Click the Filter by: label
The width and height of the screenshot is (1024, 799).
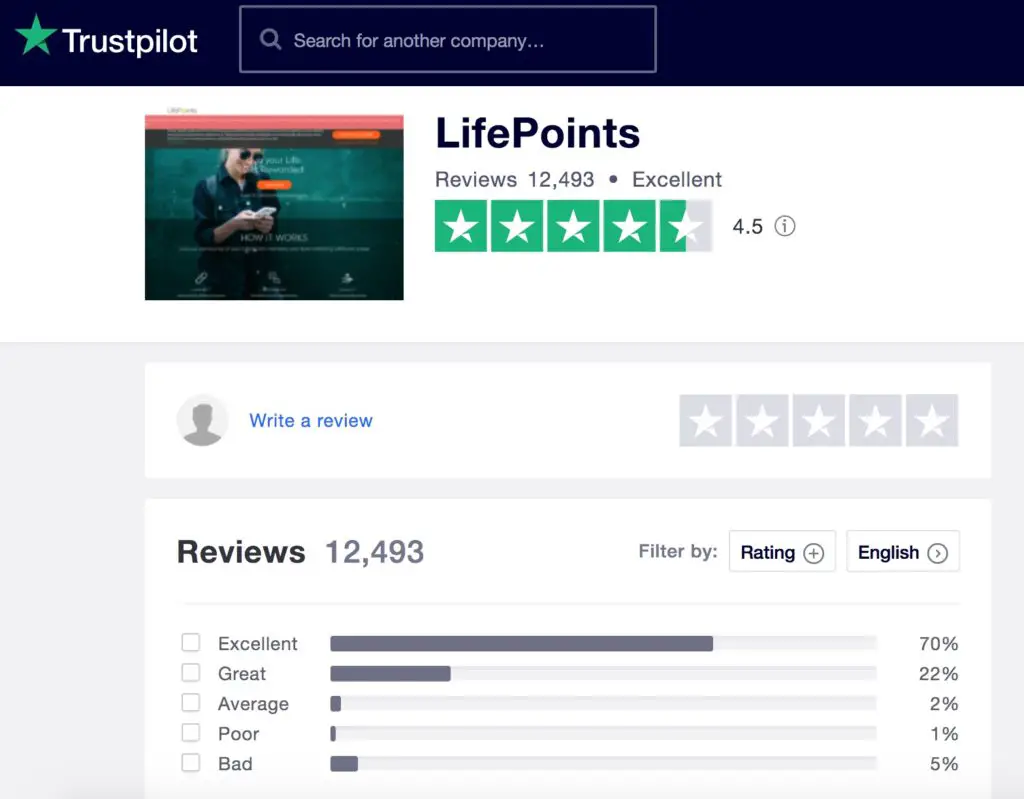tap(678, 551)
